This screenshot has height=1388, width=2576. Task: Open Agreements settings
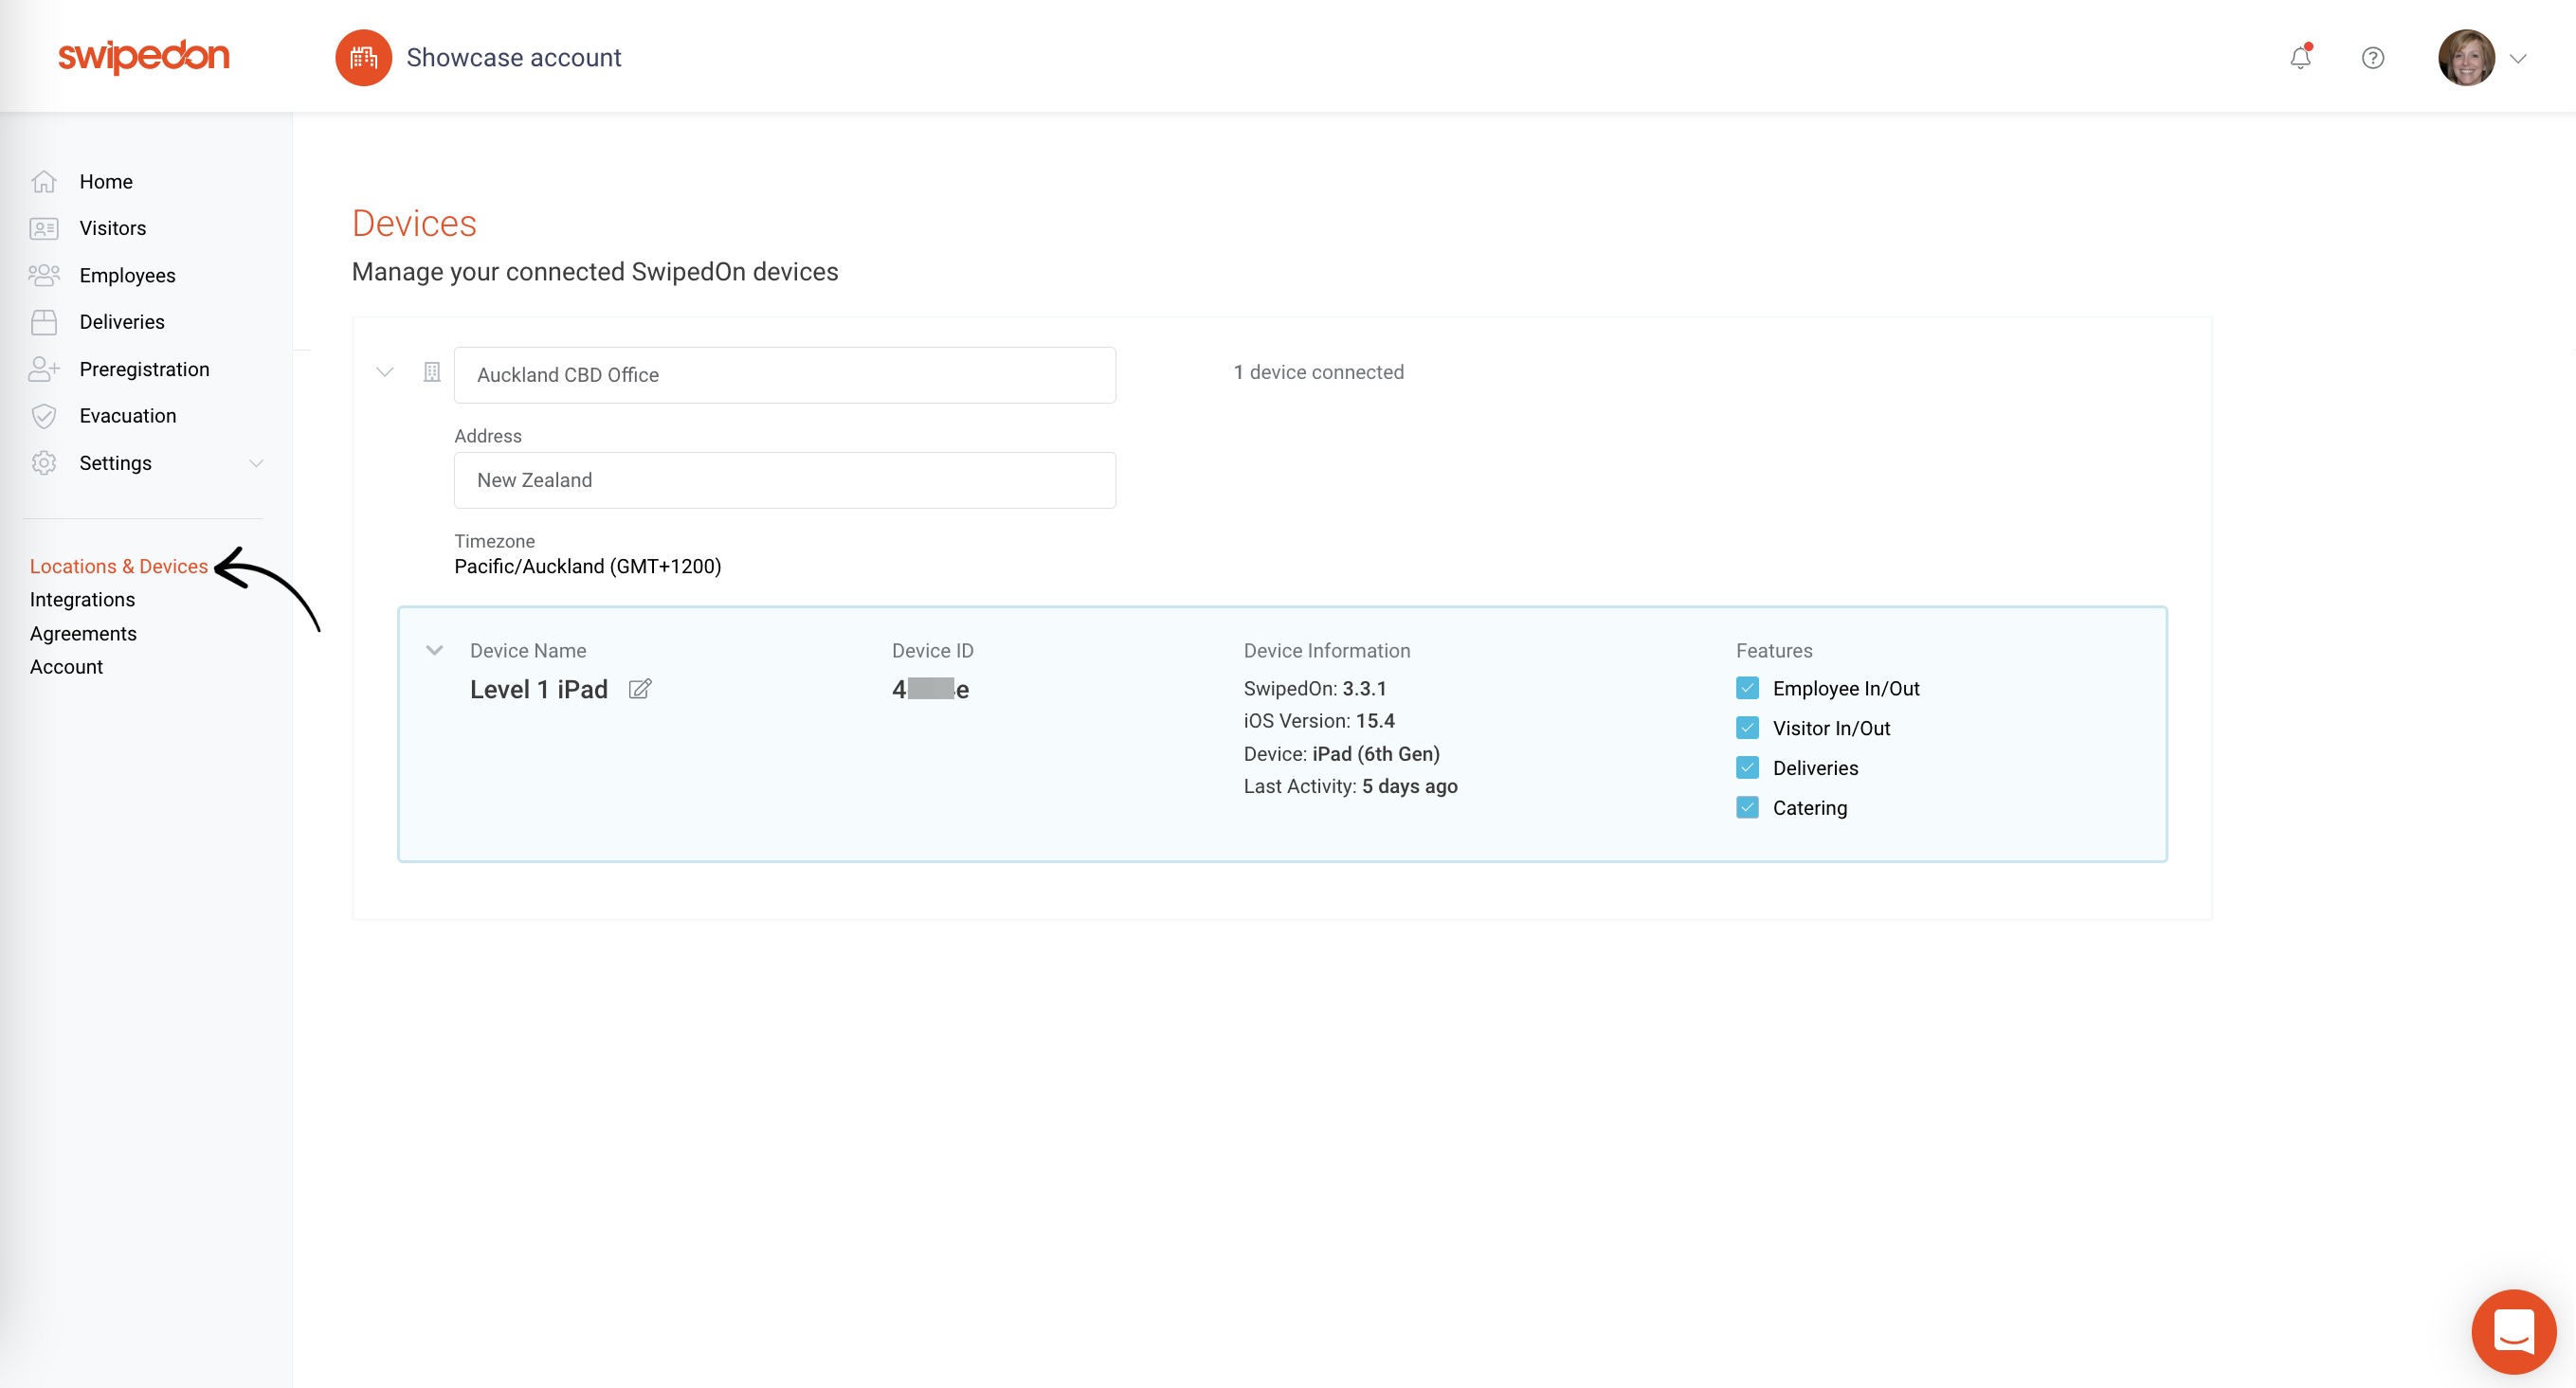tap(83, 633)
